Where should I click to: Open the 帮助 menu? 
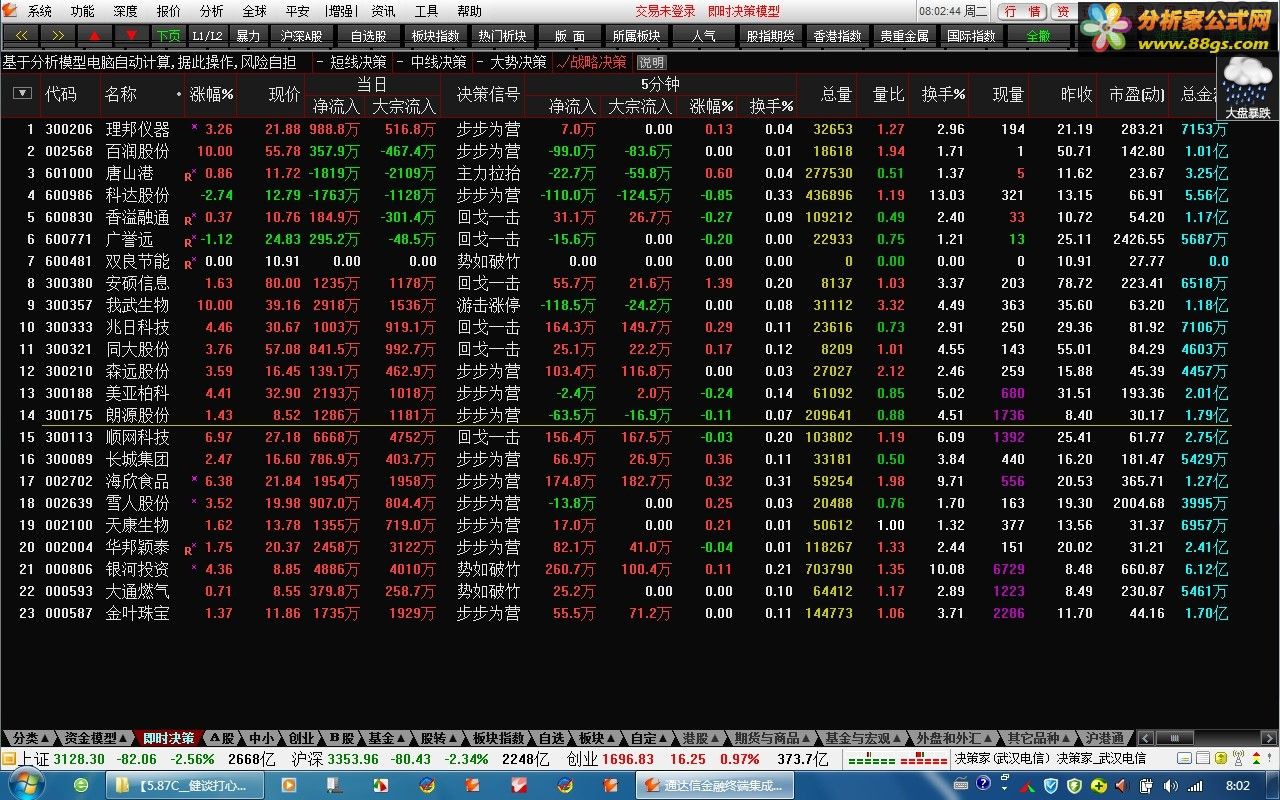click(469, 11)
